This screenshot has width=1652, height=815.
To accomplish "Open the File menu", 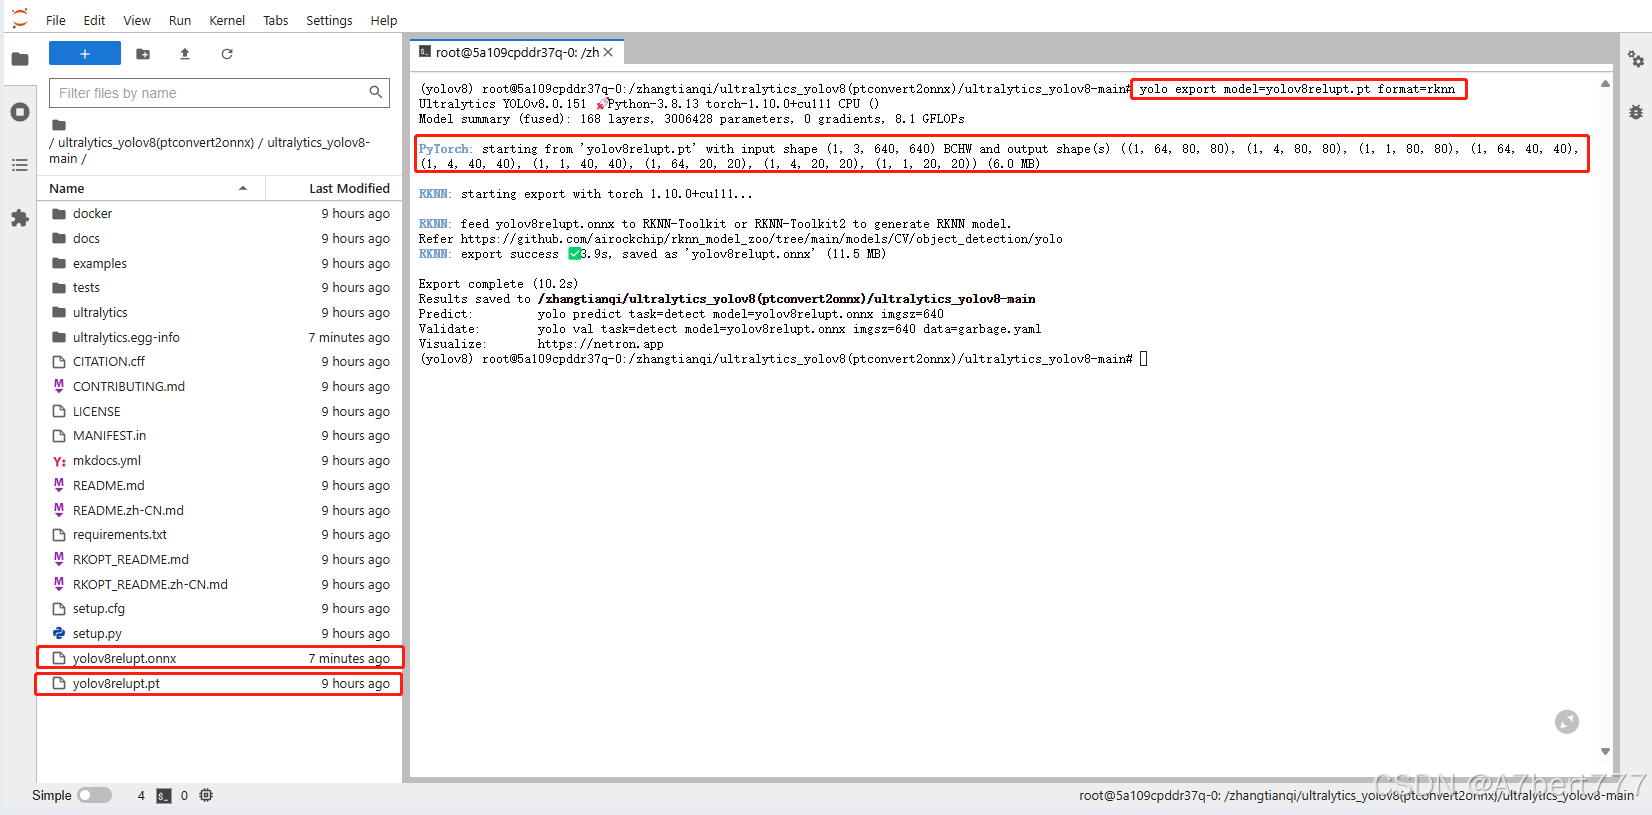I will 56,20.
